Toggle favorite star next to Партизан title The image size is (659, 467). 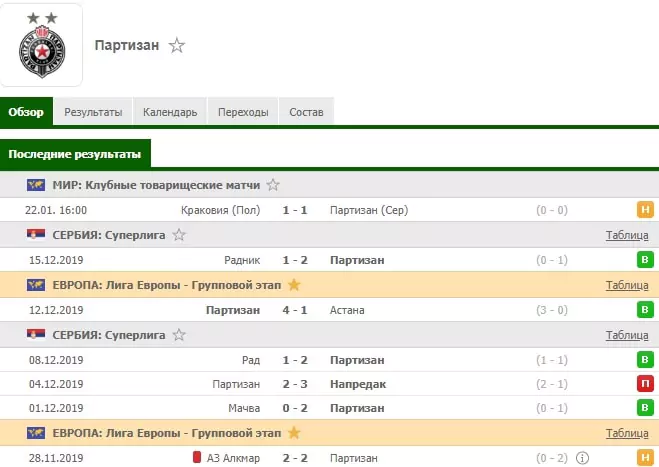[177, 45]
